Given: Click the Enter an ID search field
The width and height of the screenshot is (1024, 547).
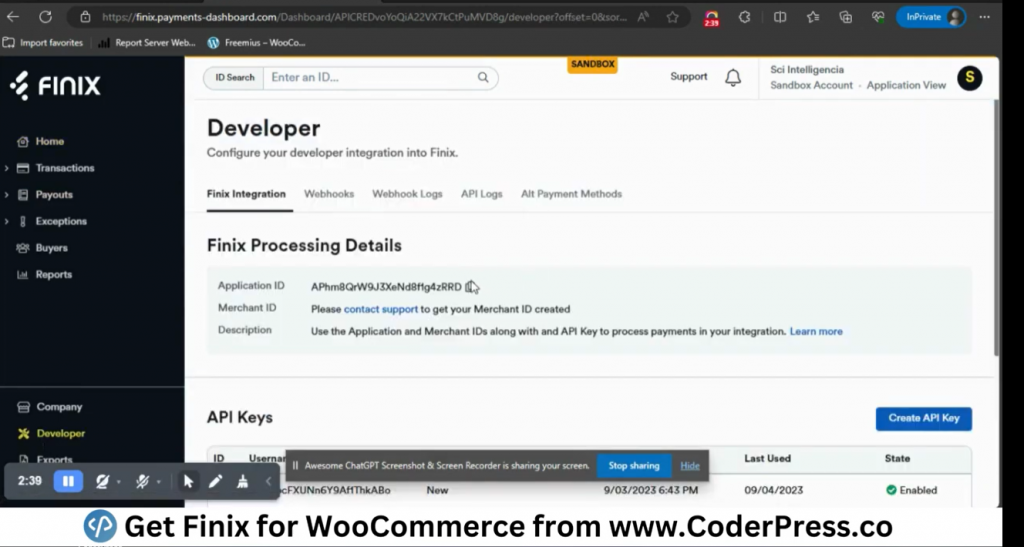Looking at the screenshot, I should point(370,78).
